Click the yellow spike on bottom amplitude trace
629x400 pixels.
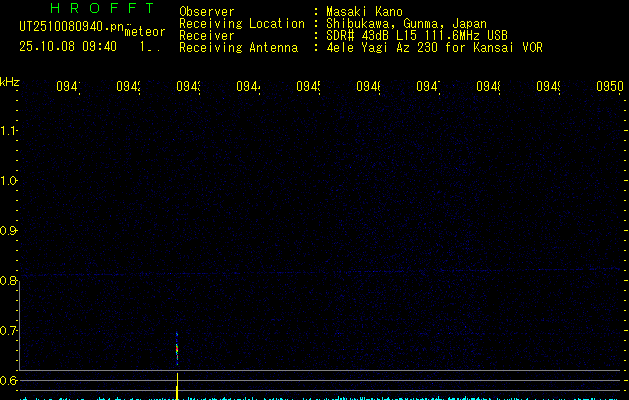pyautogui.click(x=177, y=388)
